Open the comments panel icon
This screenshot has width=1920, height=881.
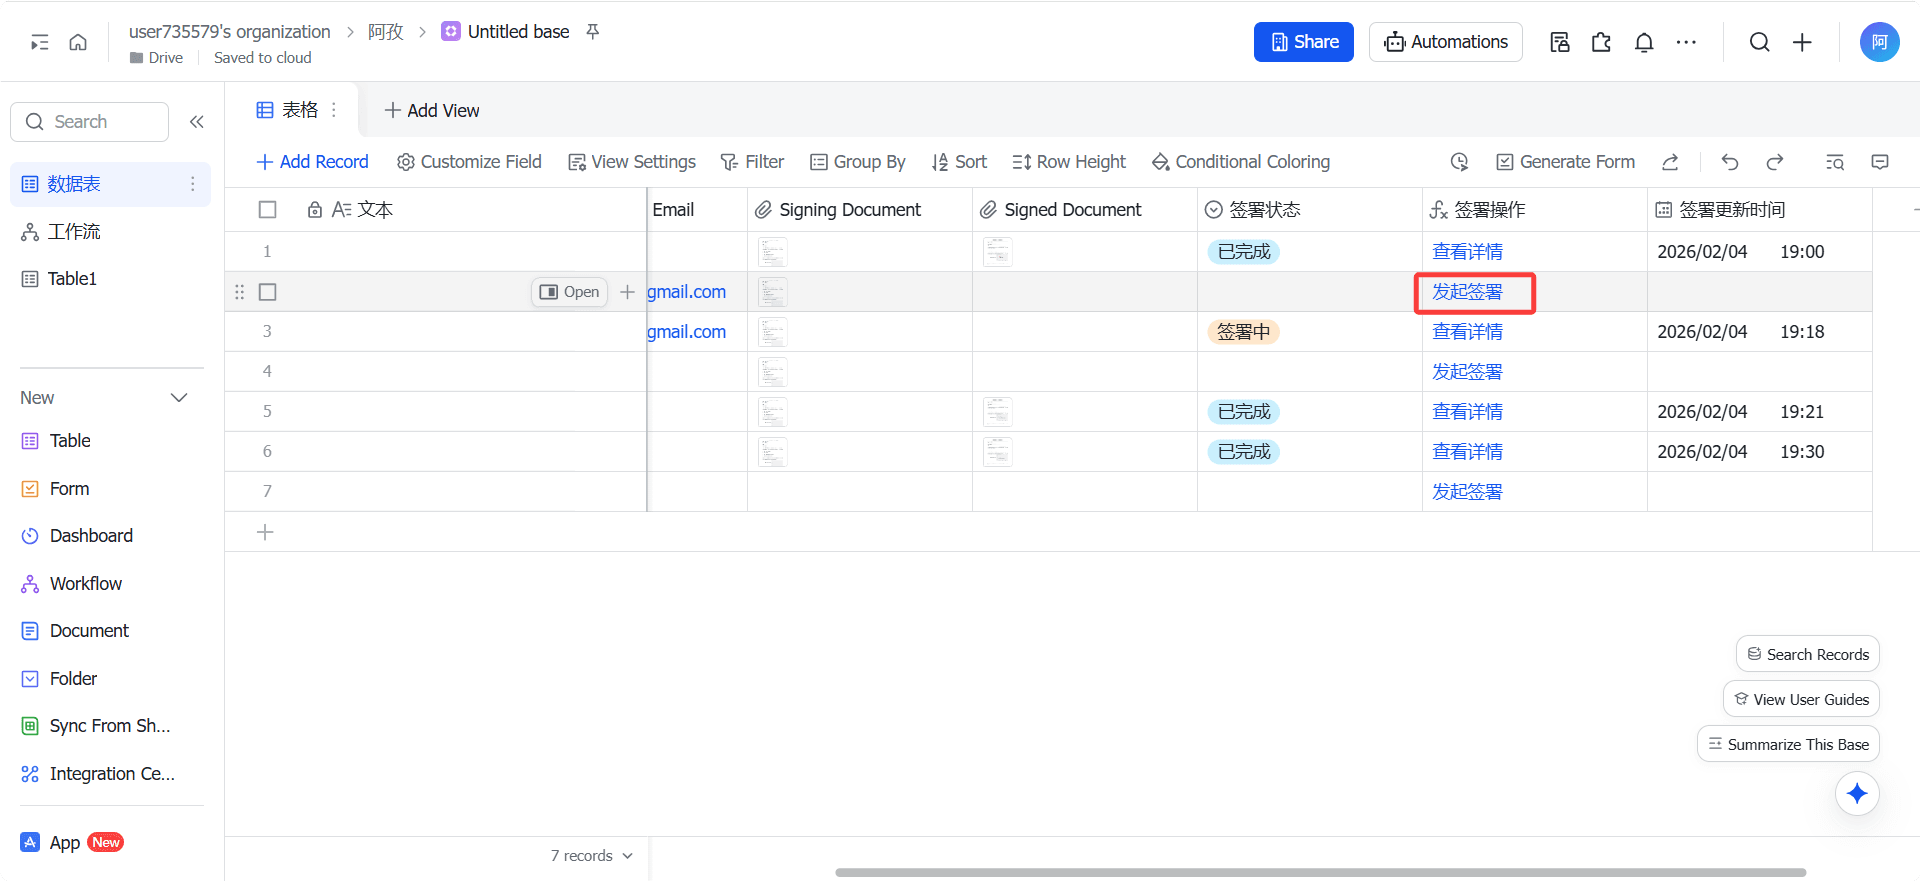1880,162
